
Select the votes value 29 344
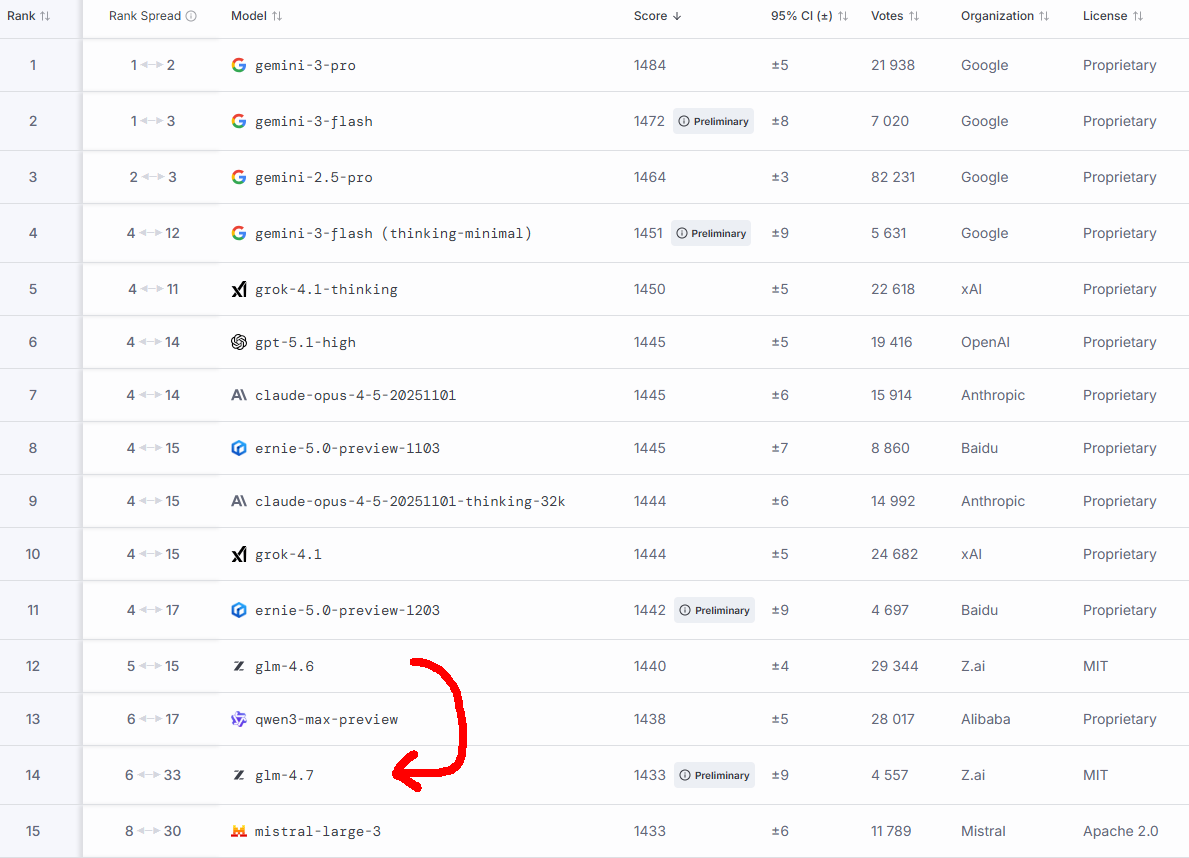click(x=895, y=666)
